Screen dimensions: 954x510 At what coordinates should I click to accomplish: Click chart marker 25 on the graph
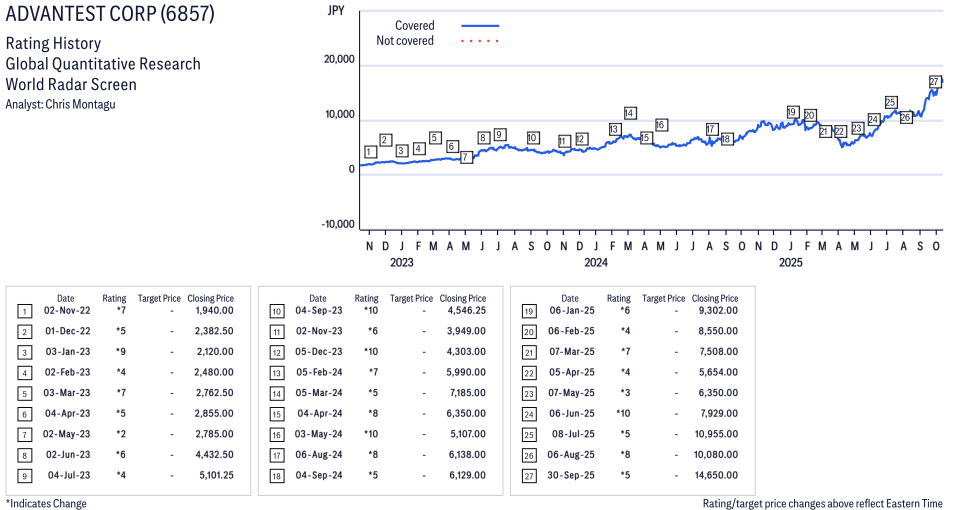(890, 102)
